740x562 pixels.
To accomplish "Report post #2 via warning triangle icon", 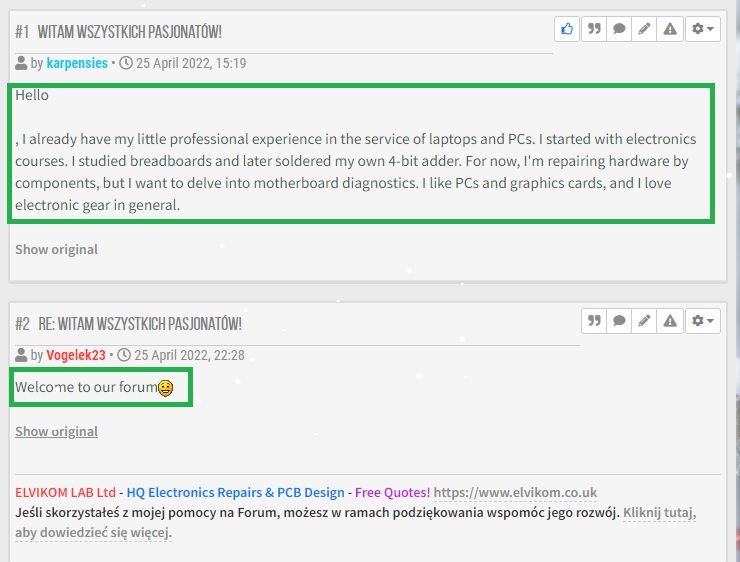I will click(x=670, y=321).
